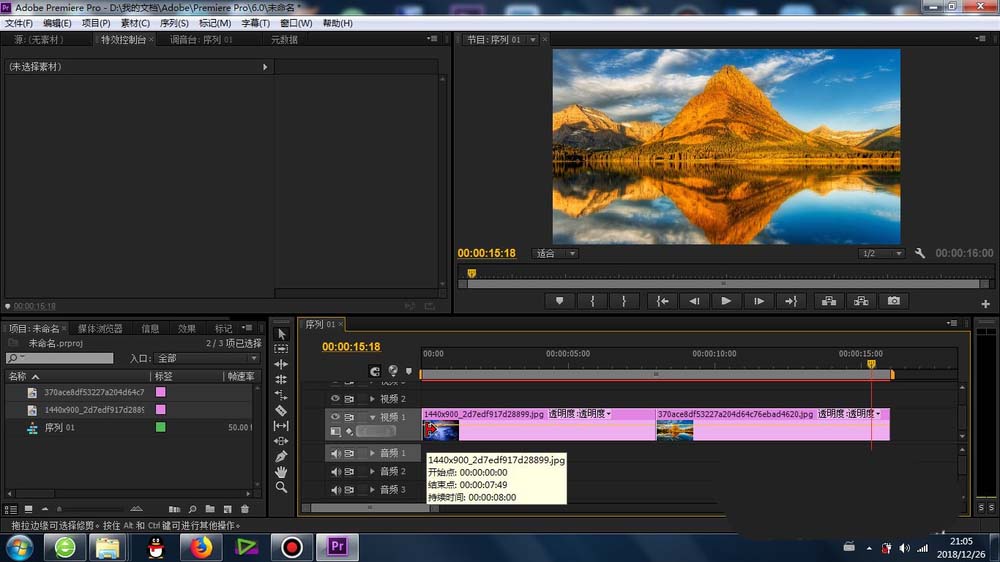Select the Pen tool
The width and height of the screenshot is (1000, 562).
tap(281, 456)
